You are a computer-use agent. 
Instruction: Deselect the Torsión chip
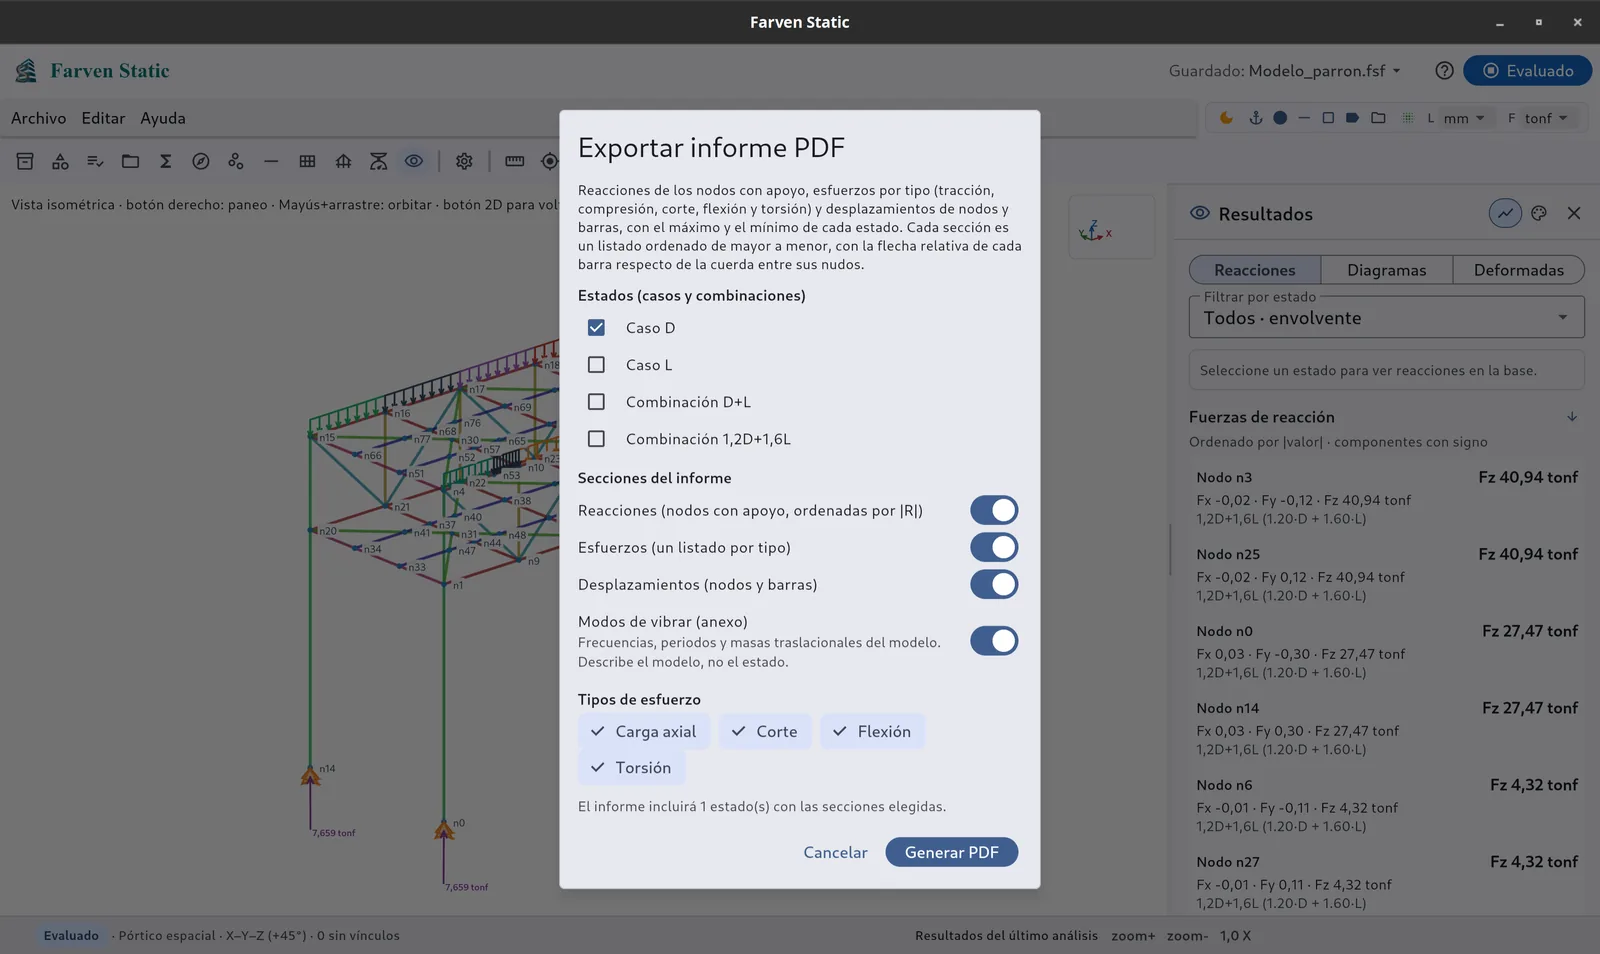(631, 767)
